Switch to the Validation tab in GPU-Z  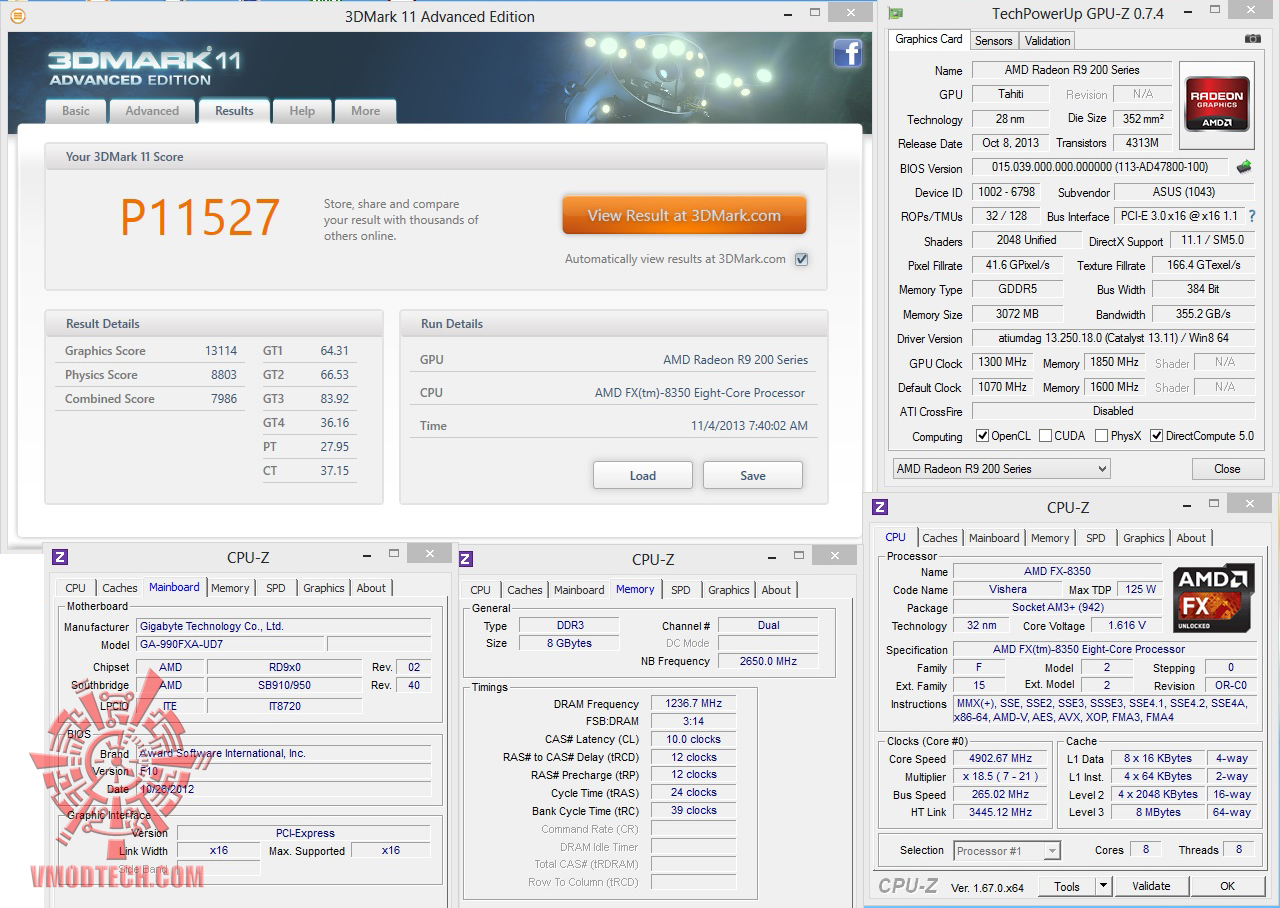[x=1048, y=41]
